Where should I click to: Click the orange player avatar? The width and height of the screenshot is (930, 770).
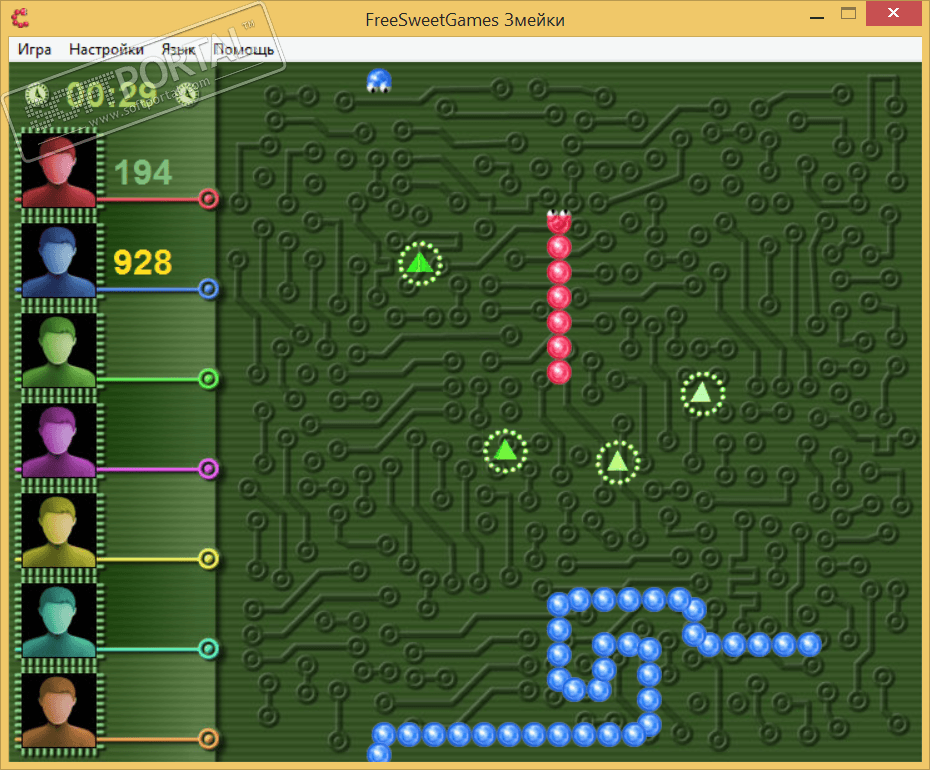pos(59,711)
